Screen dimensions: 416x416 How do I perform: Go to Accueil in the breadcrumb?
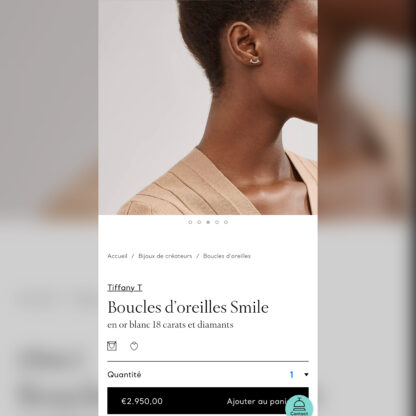(x=117, y=256)
